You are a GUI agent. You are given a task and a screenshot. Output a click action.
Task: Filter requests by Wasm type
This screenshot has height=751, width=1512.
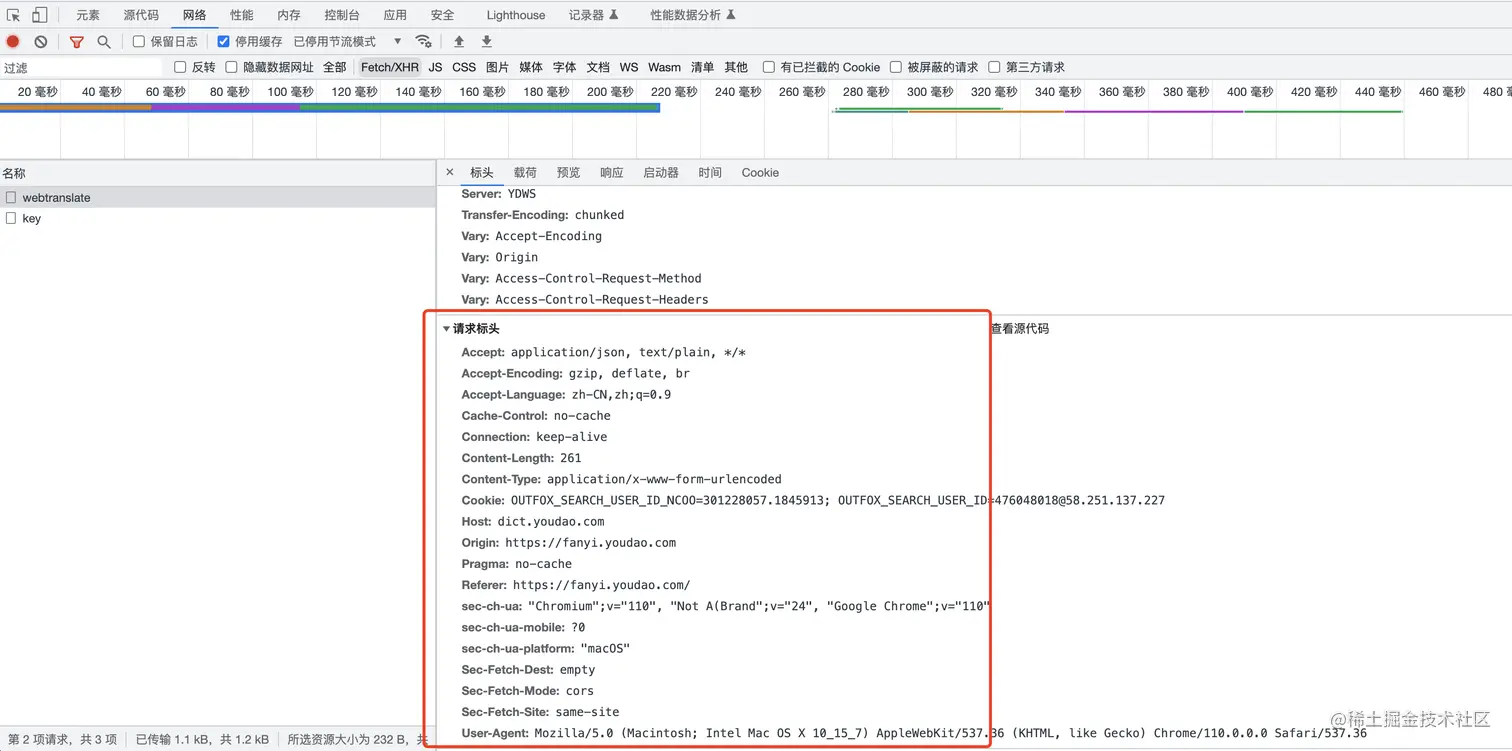click(664, 67)
